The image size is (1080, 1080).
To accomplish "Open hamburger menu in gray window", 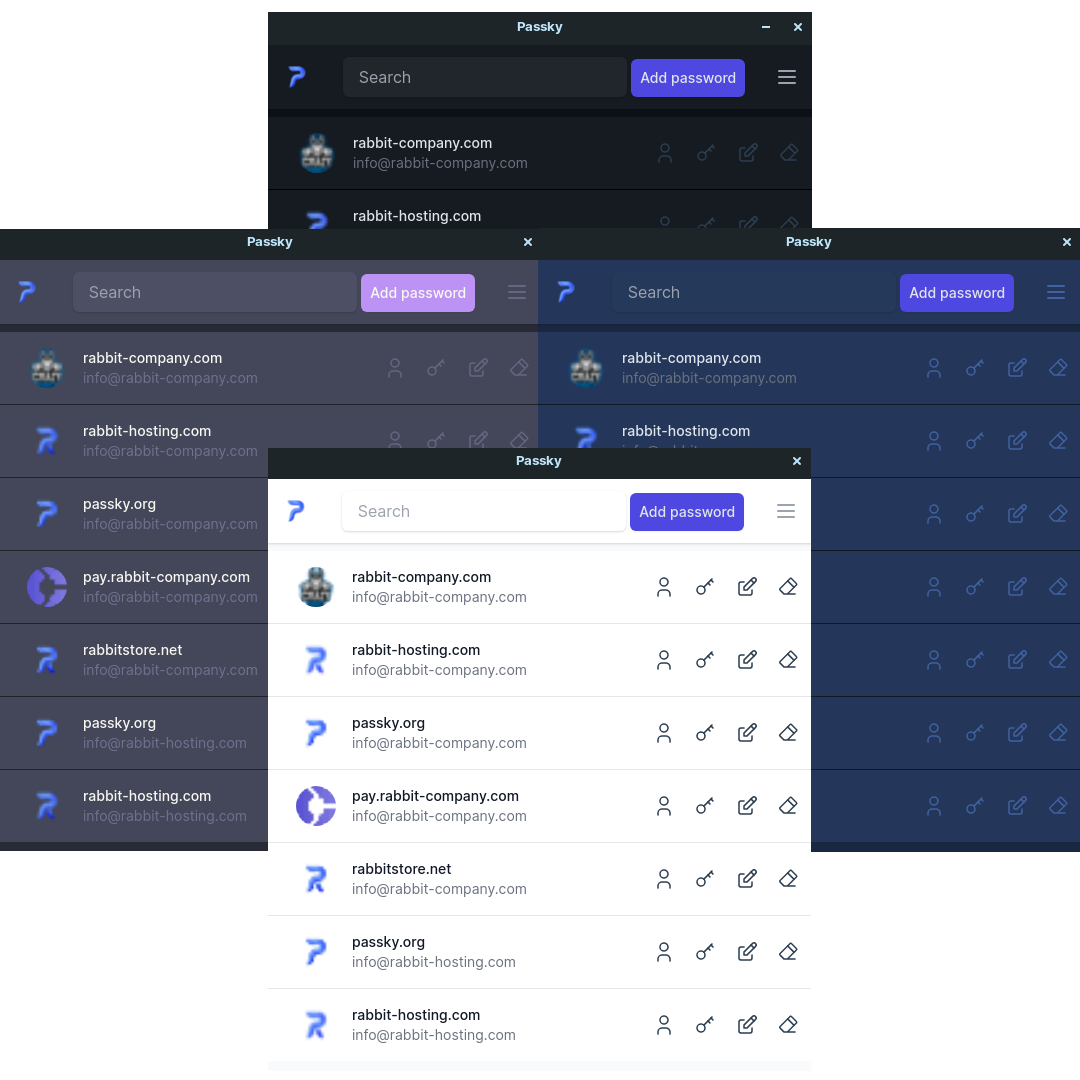I will coord(517,292).
